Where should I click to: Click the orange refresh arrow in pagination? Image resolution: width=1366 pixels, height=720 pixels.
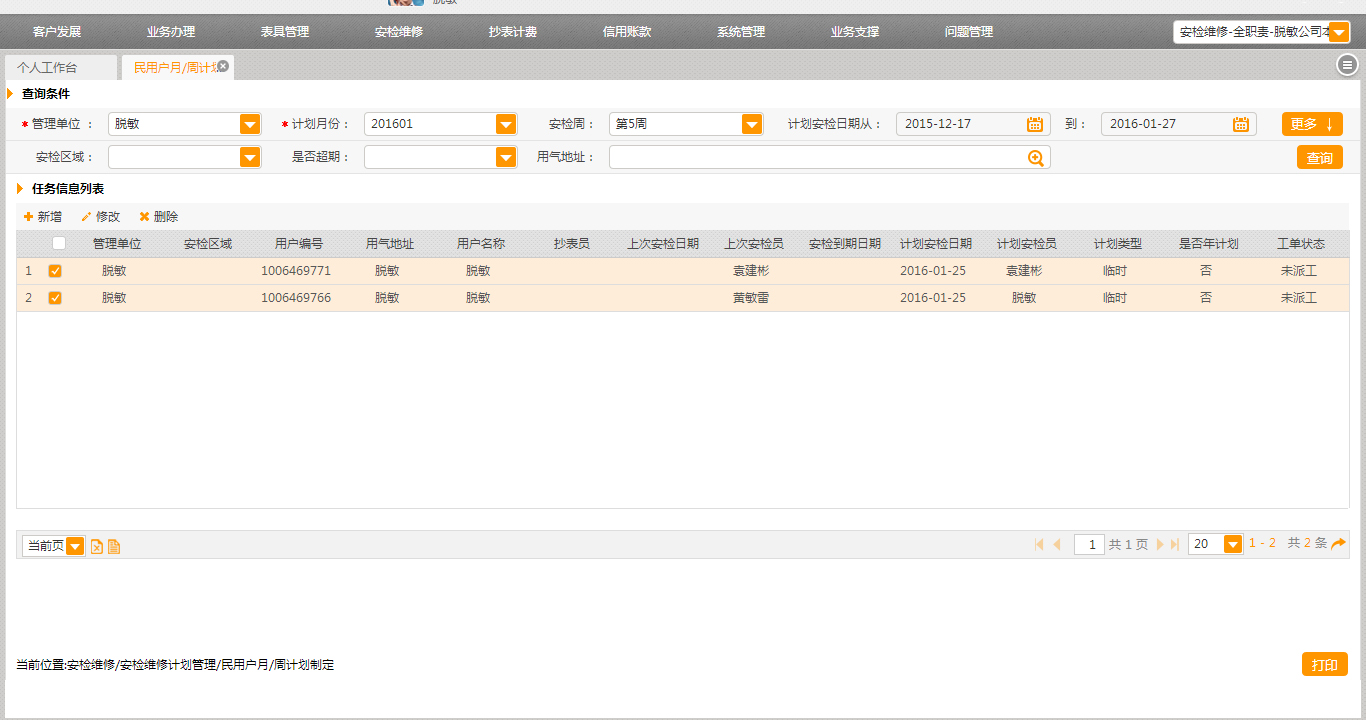(x=1338, y=544)
